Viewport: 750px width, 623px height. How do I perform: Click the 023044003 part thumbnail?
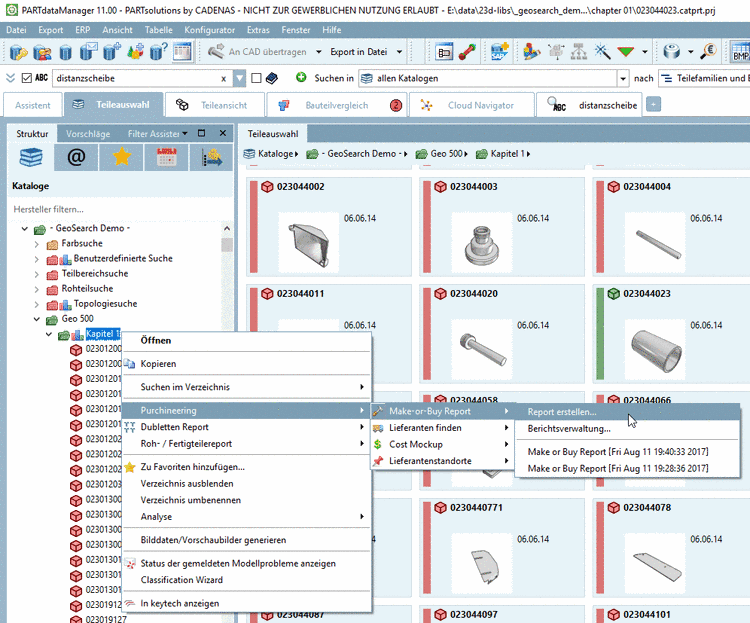tap(482, 245)
